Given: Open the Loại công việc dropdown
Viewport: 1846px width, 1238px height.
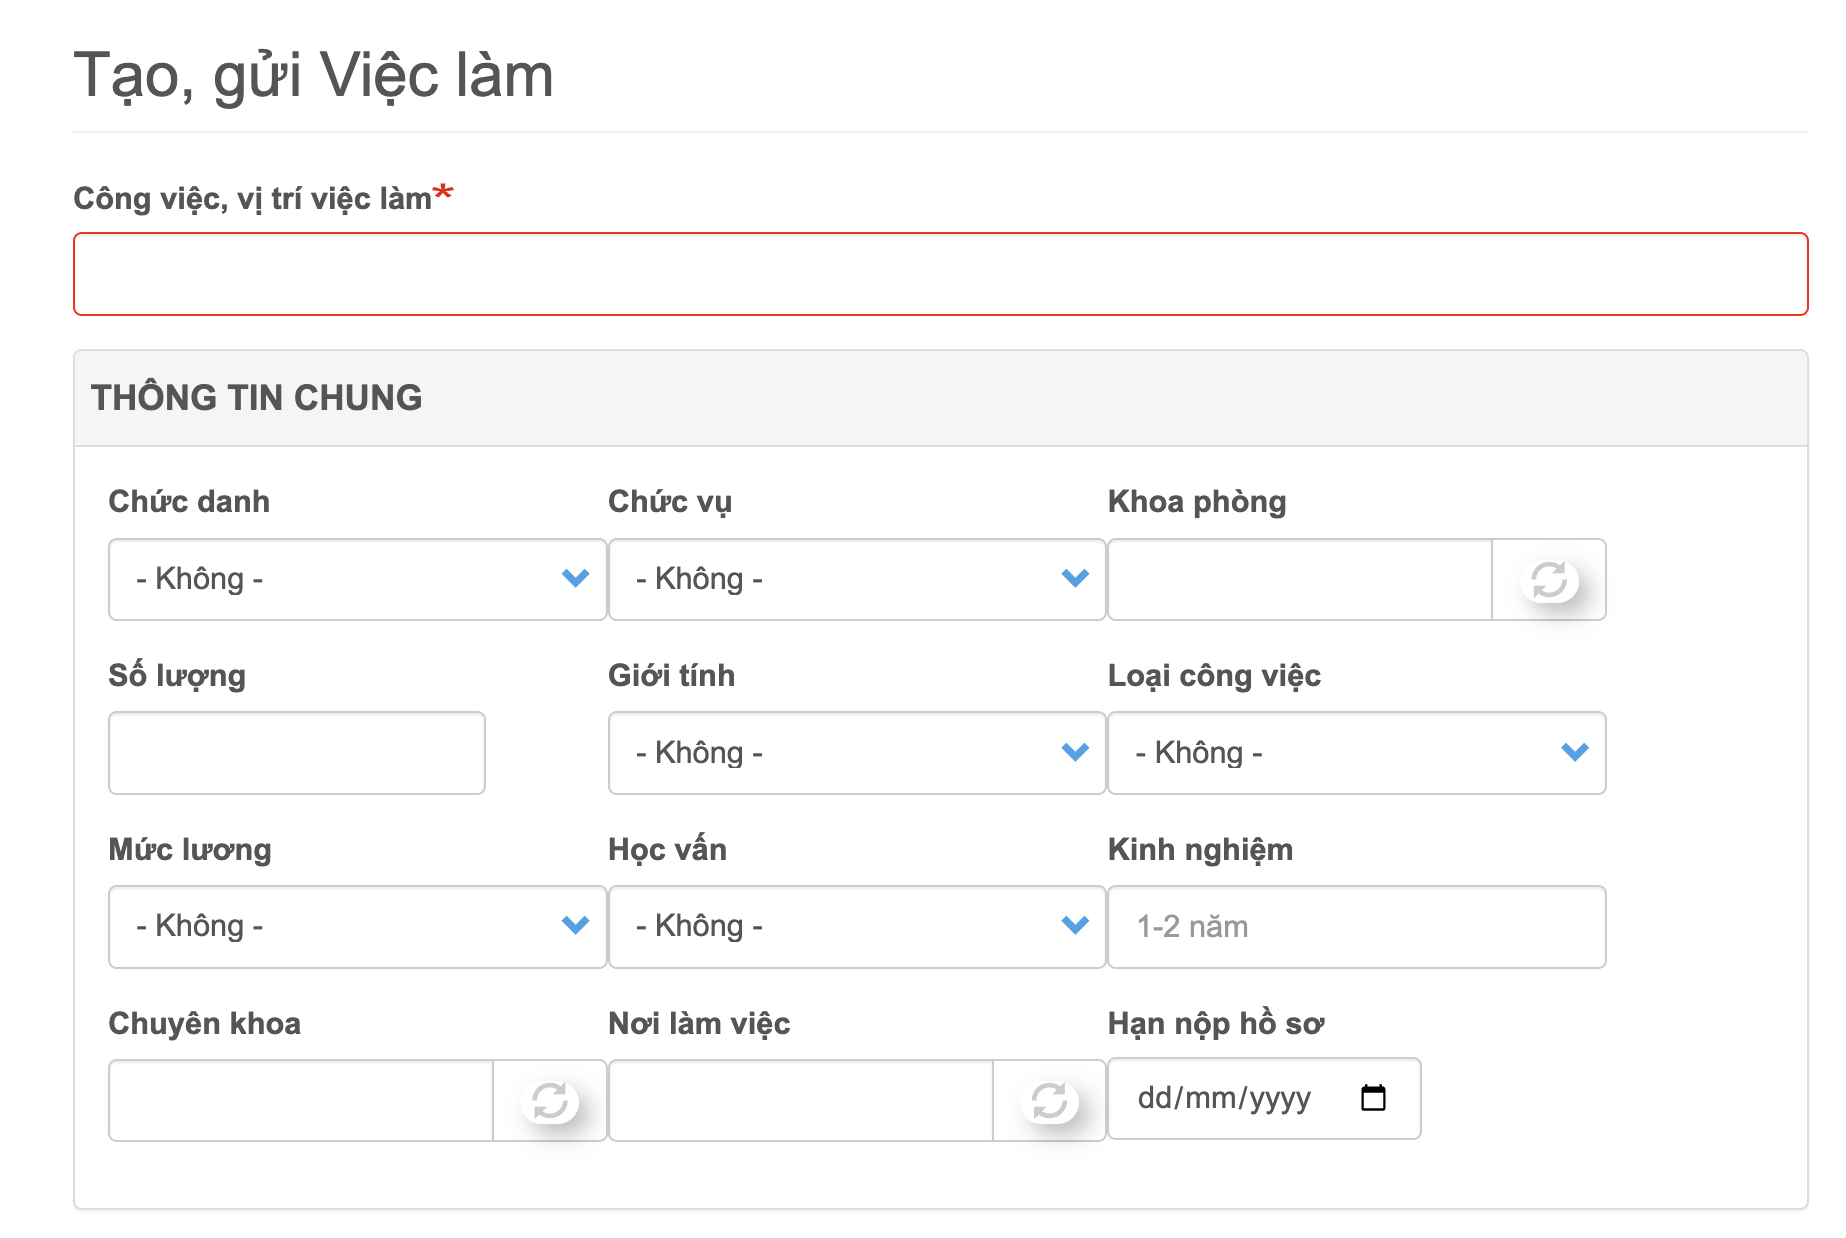Looking at the screenshot, I should pos(1356,753).
